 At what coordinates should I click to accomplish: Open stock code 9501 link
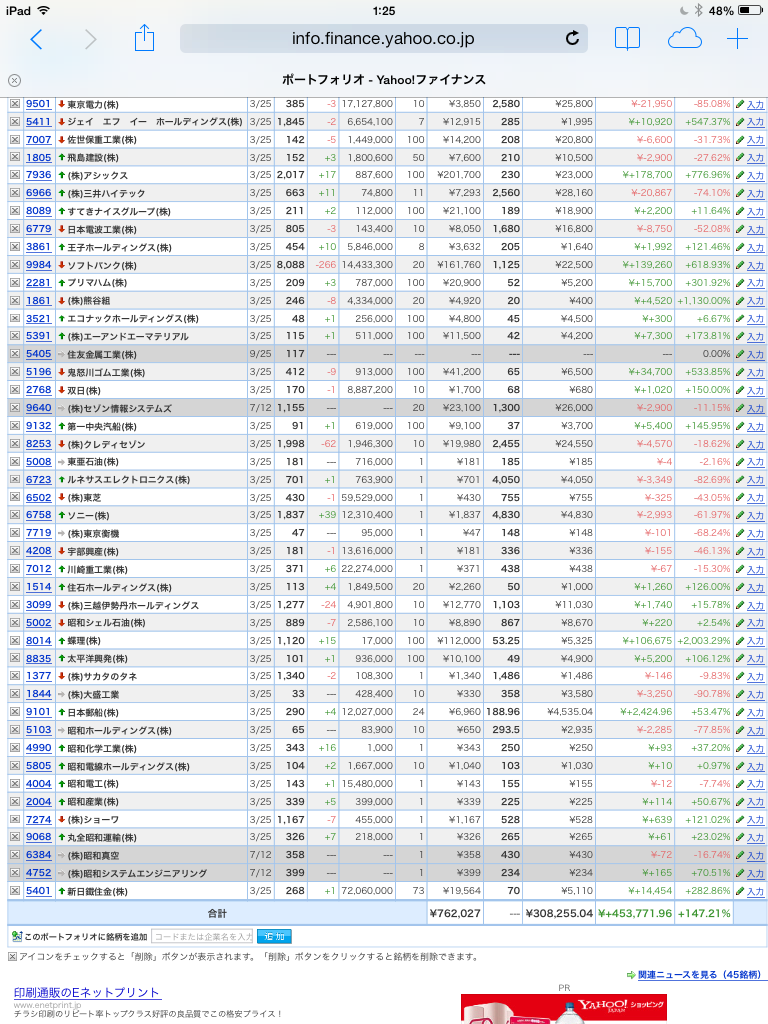39,104
